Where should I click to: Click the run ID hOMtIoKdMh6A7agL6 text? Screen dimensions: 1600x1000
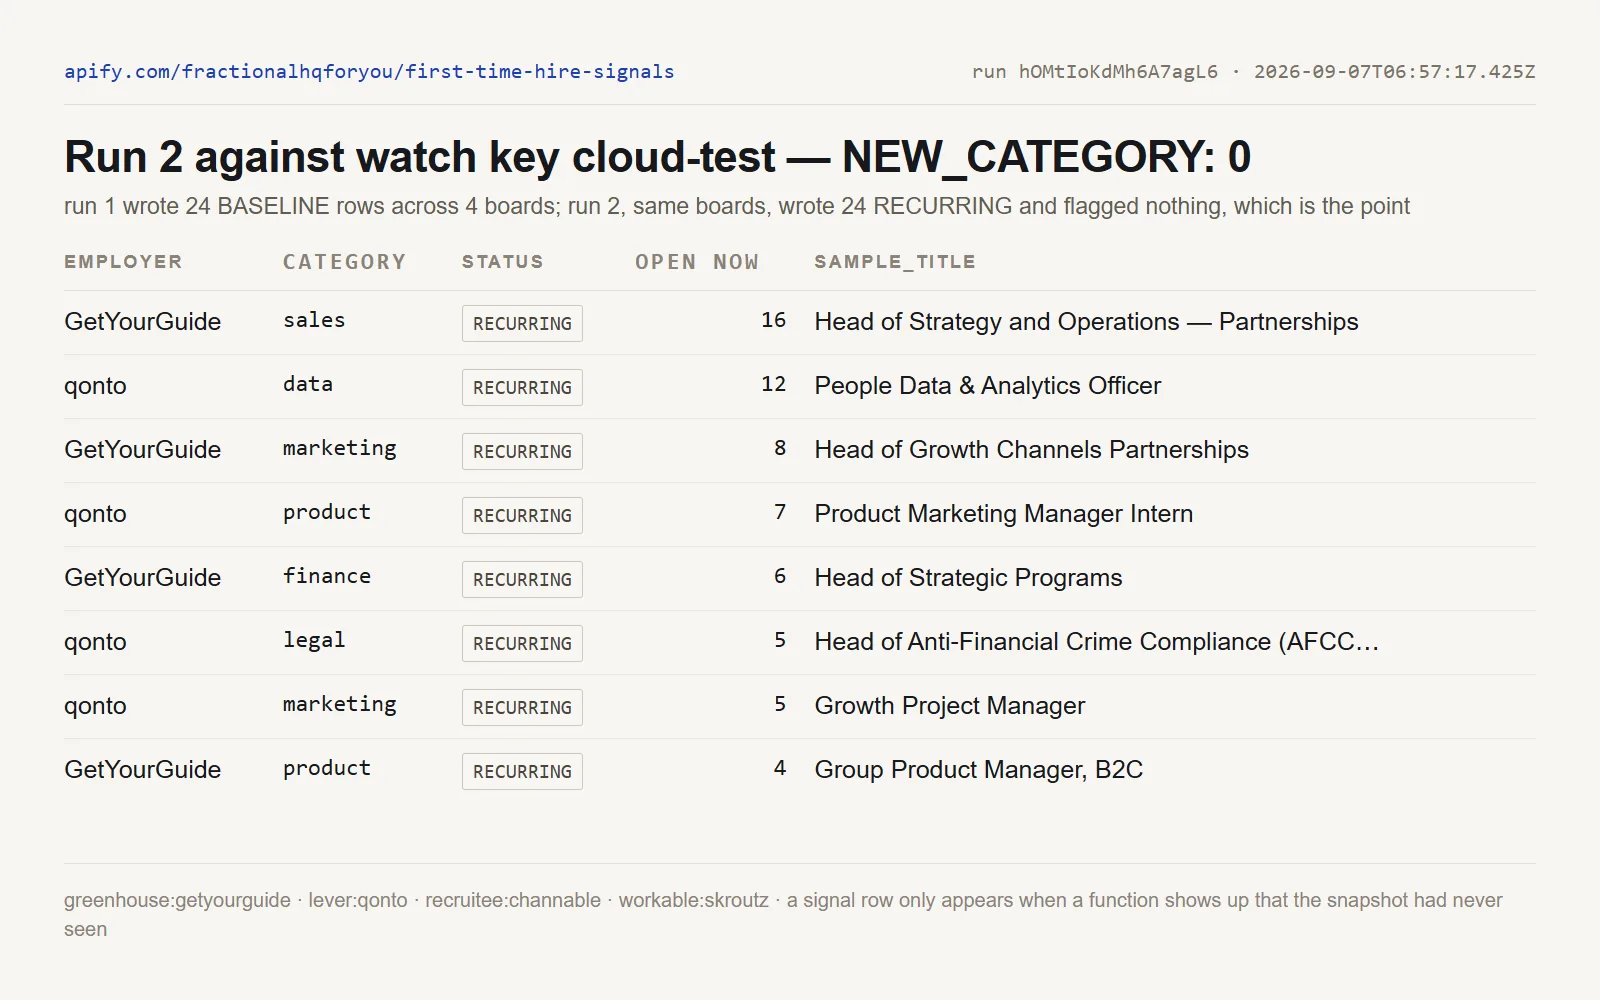pyautogui.click(x=1118, y=71)
